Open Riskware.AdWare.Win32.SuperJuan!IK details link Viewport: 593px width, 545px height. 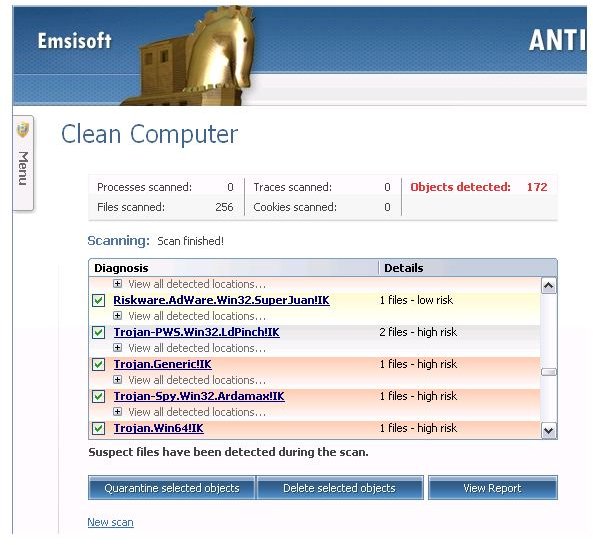point(222,300)
